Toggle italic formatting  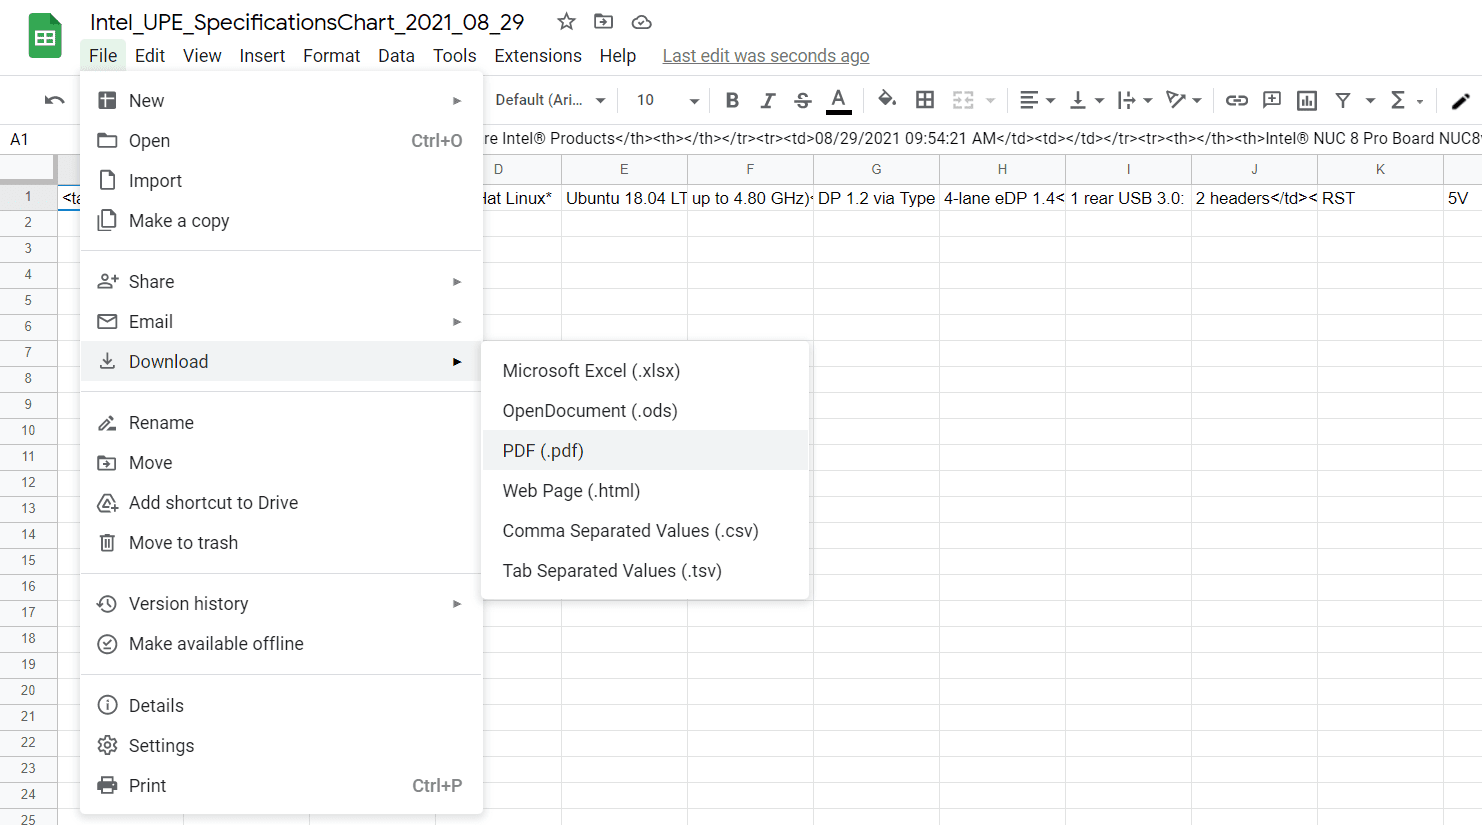click(767, 100)
